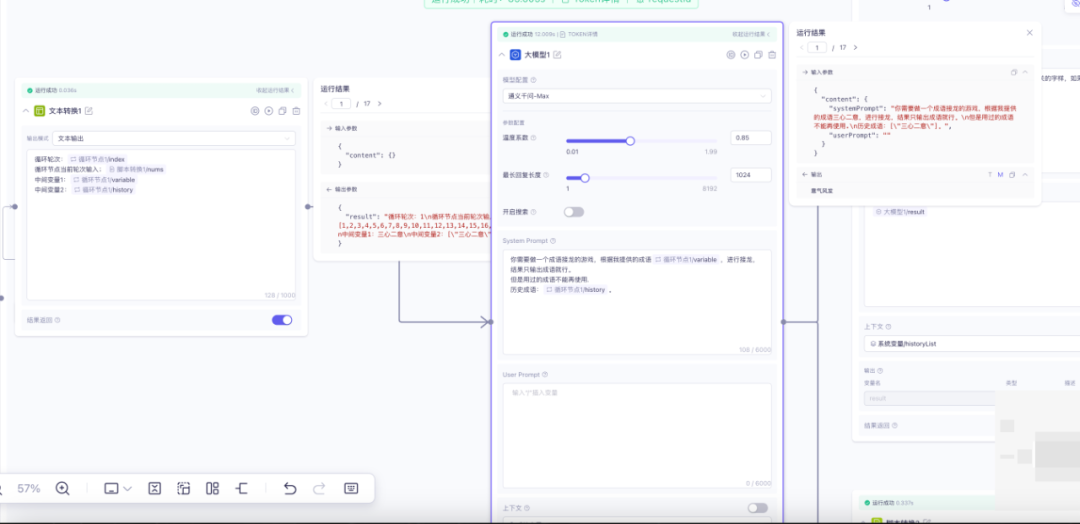Viewport: 1080px width, 524px height.
Task: Go to next result page in 大模型1 results
Action: coord(855,47)
